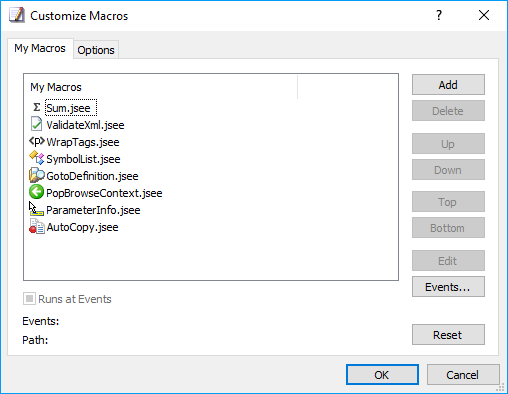Image resolution: width=508 pixels, height=394 pixels.
Task: Click the Edit button
Action: (448, 261)
